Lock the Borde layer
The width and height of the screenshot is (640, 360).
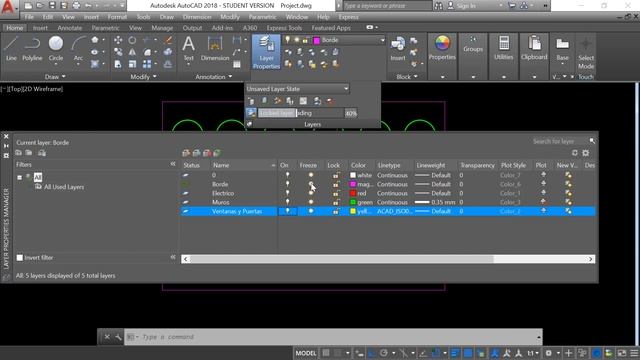pyautogui.click(x=336, y=184)
